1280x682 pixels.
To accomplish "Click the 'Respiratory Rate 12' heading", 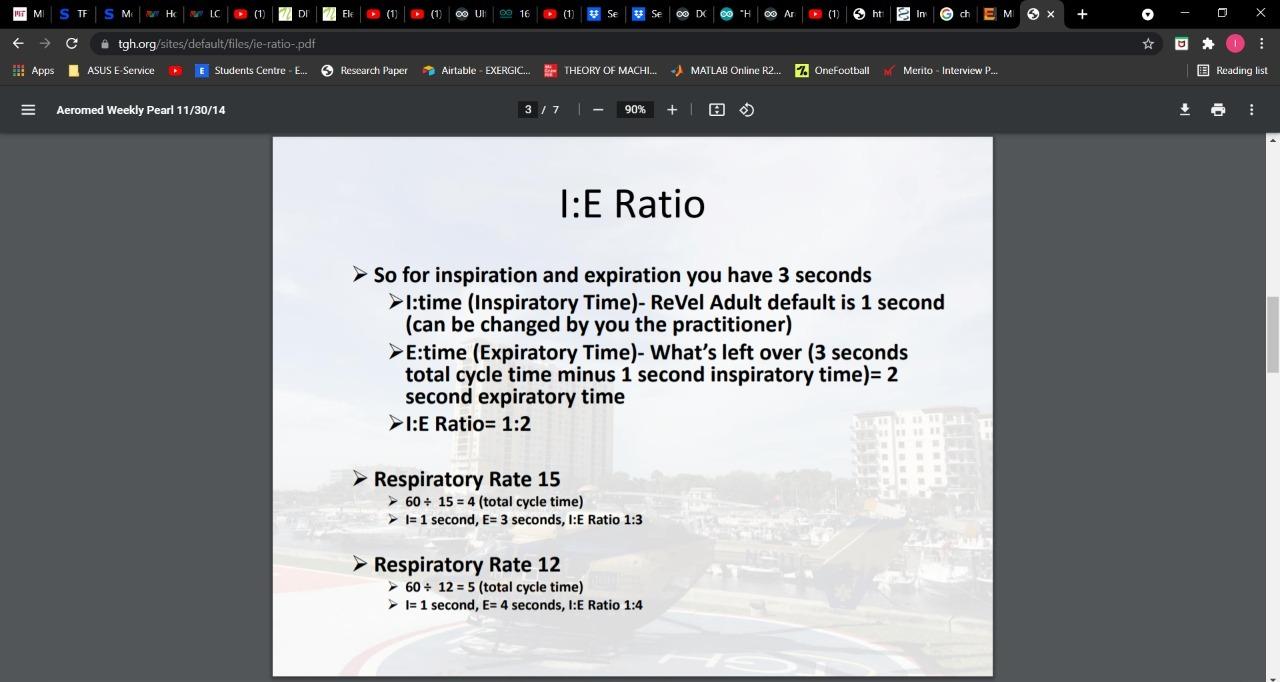I will (466, 564).
